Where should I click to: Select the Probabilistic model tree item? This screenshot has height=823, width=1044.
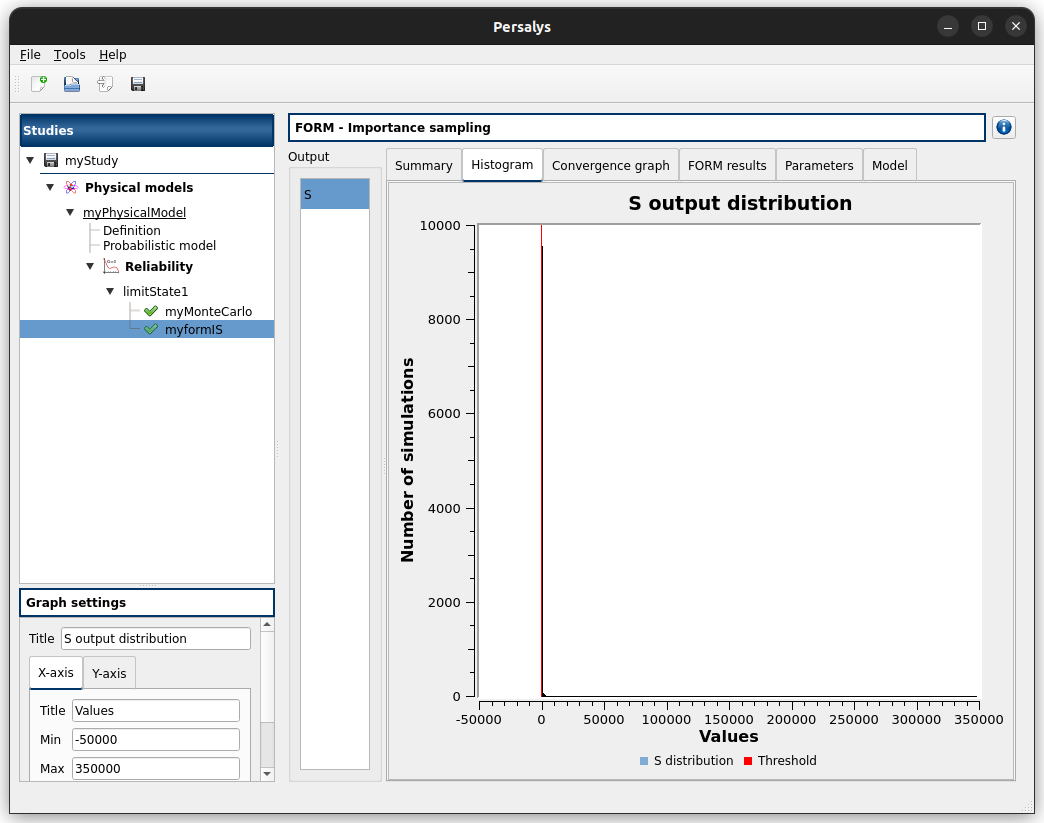pos(159,245)
